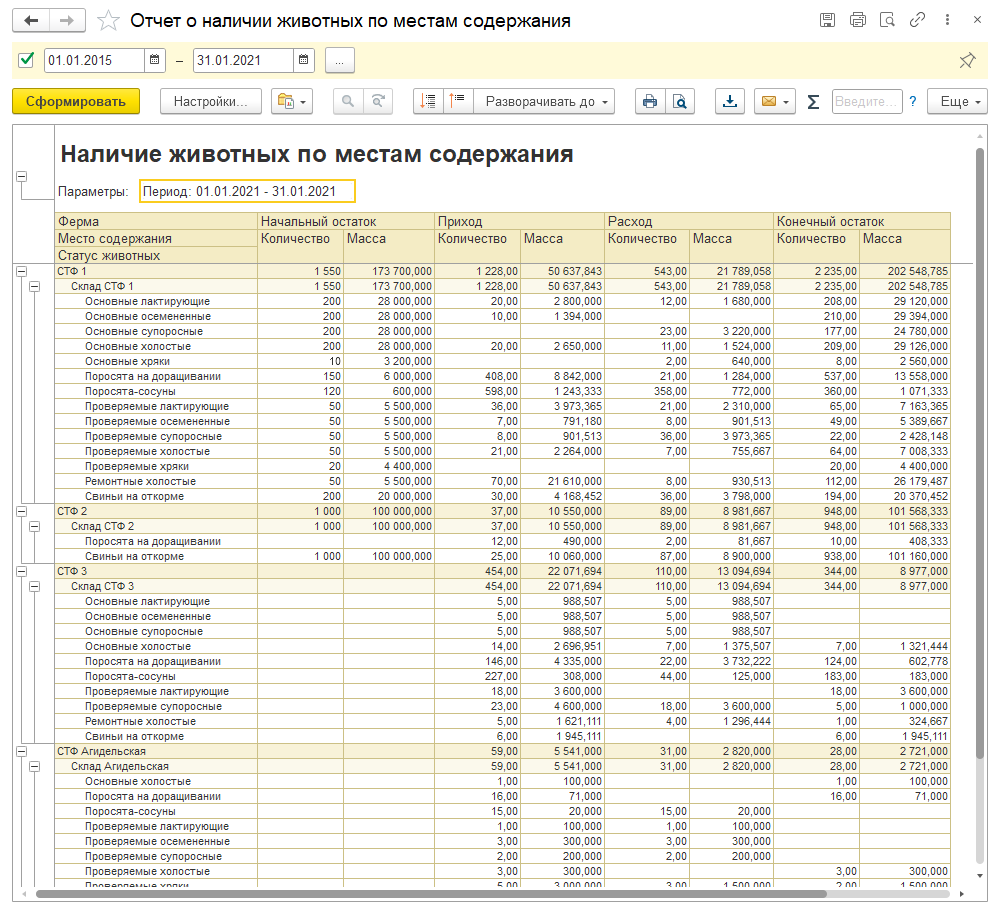Click the print icon in the toolbar
This screenshot has width=1004, height=914.
(650, 101)
